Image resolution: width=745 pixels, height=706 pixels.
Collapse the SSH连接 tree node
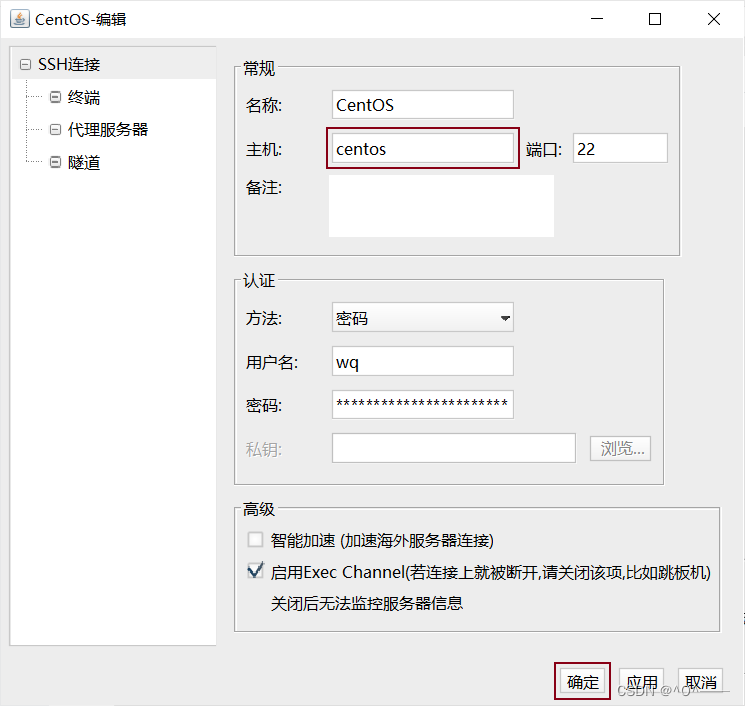tap(25, 64)
